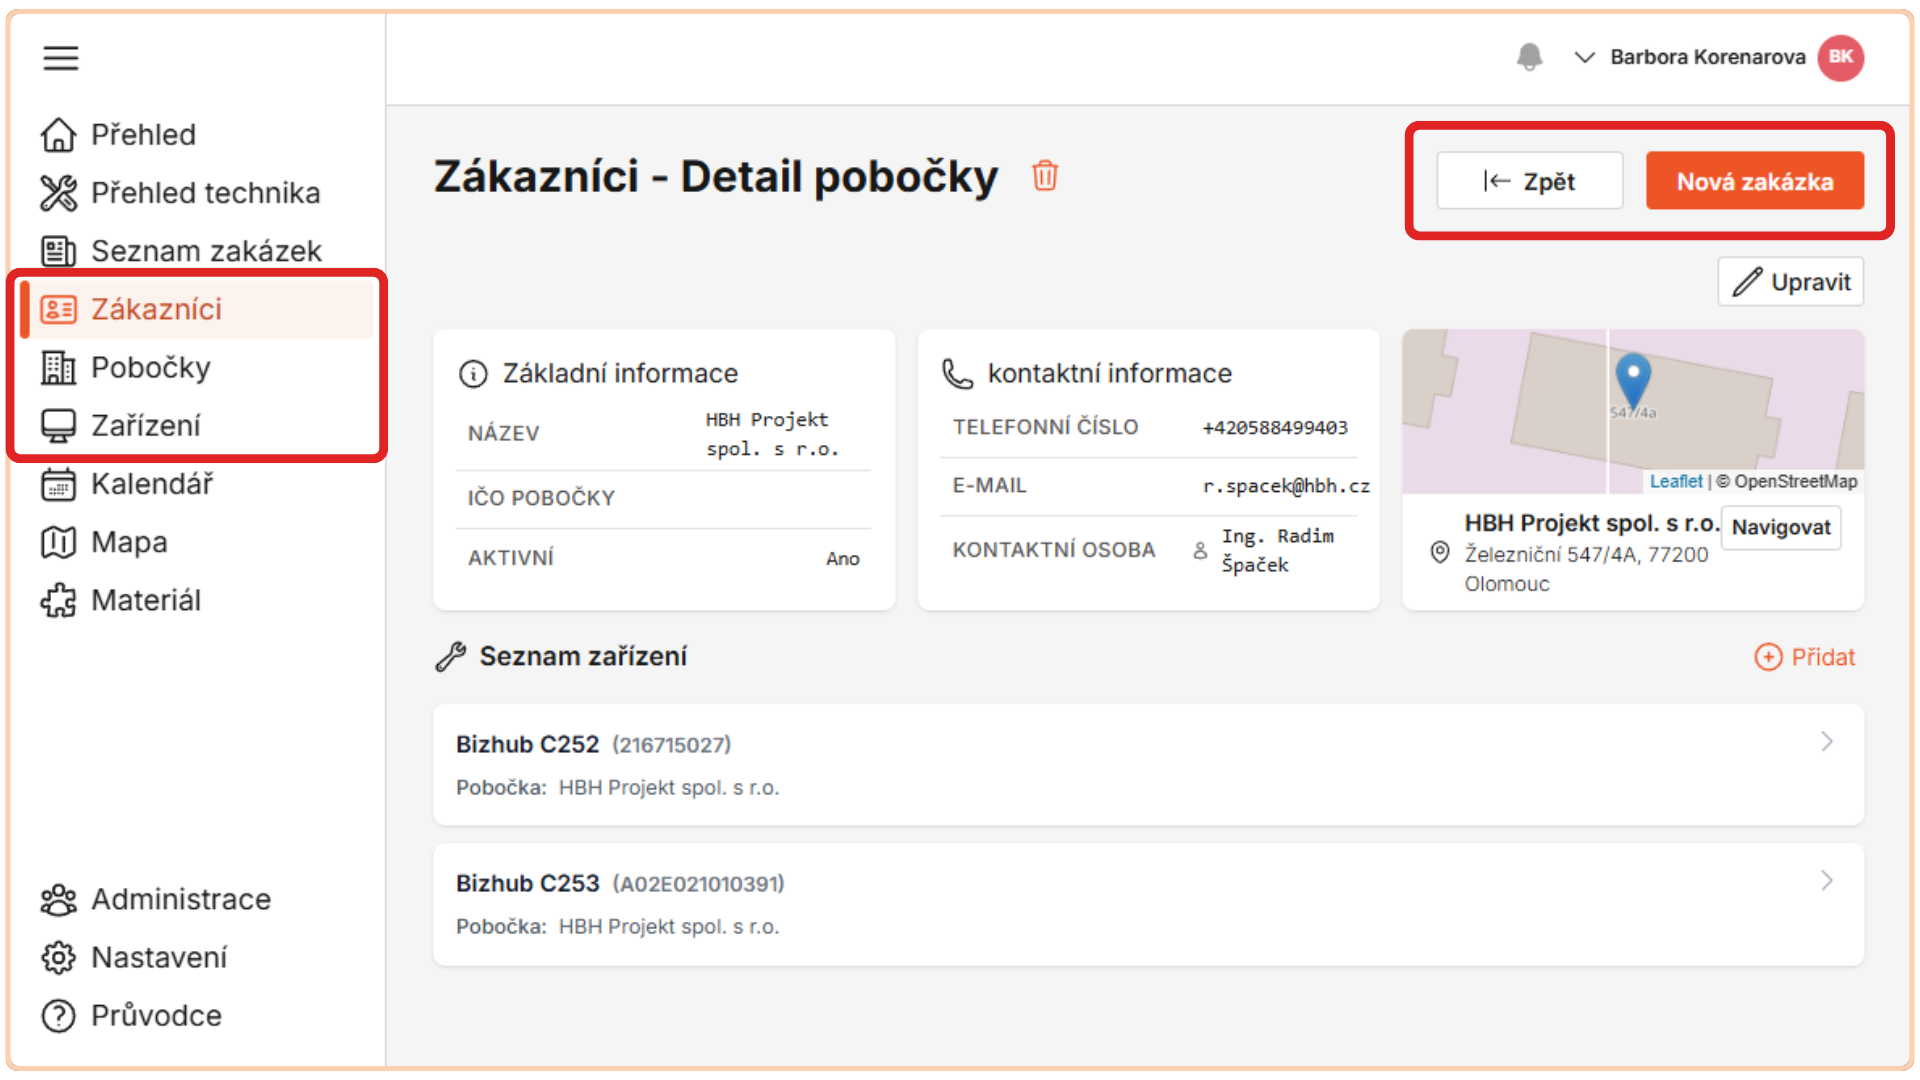
Task: Expand the Barbora Korenarova user dropdown
Action: pos(1584,57)
